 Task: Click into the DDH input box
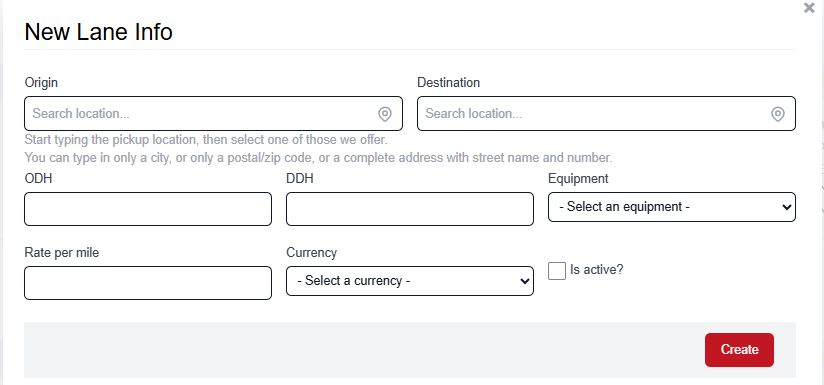pos(410,209)
